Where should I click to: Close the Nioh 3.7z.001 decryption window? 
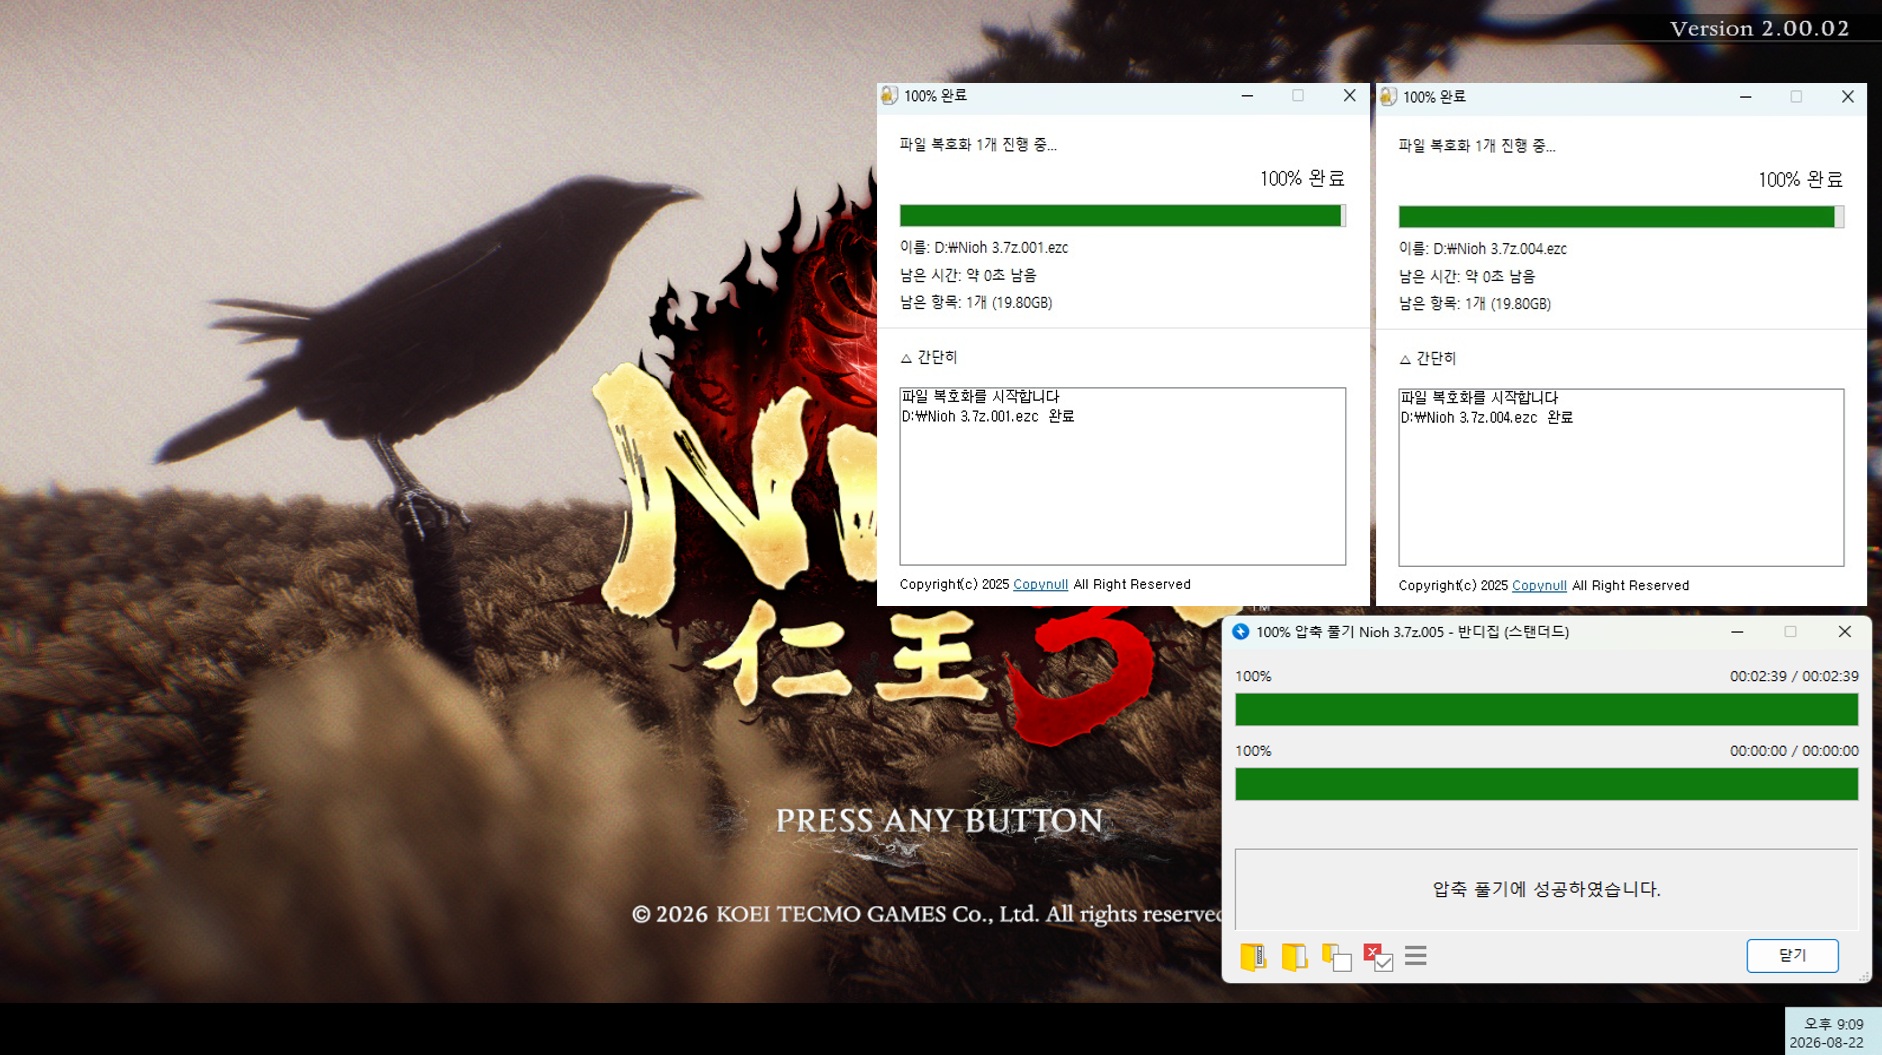1349,96
